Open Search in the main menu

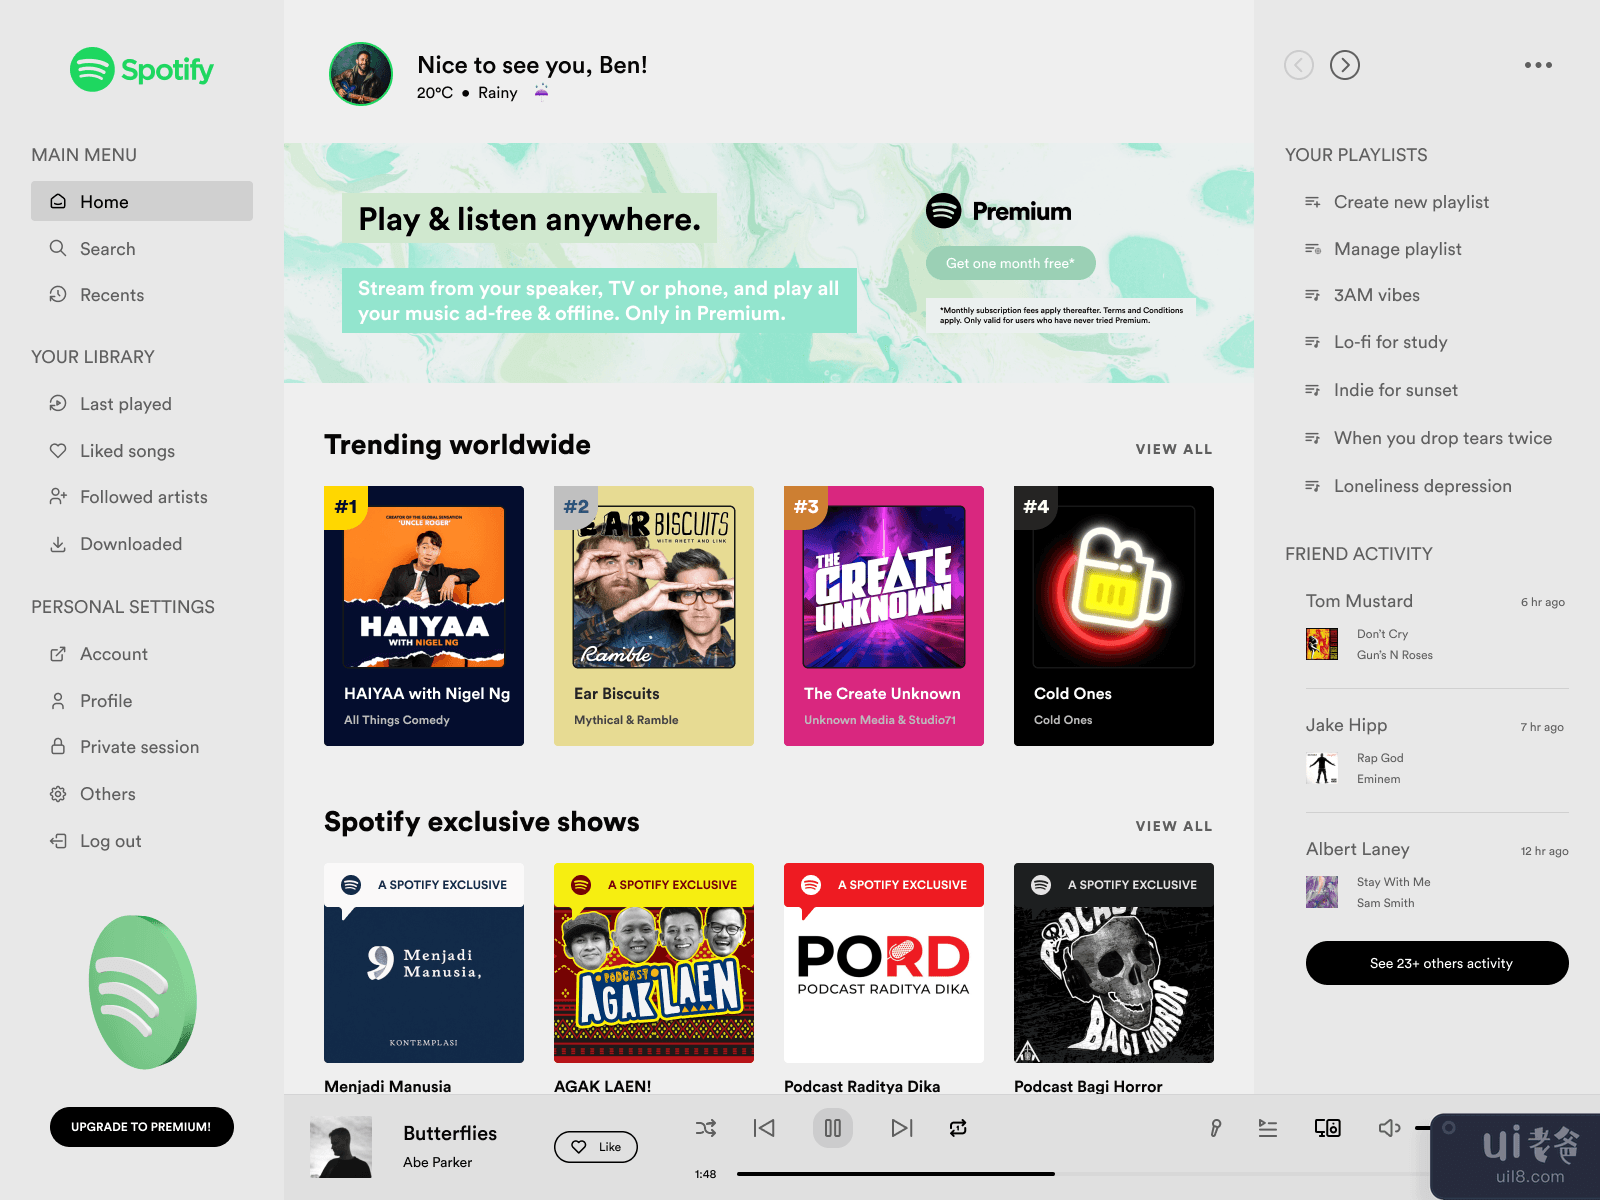pyautogui.click(x=107, y=249)
